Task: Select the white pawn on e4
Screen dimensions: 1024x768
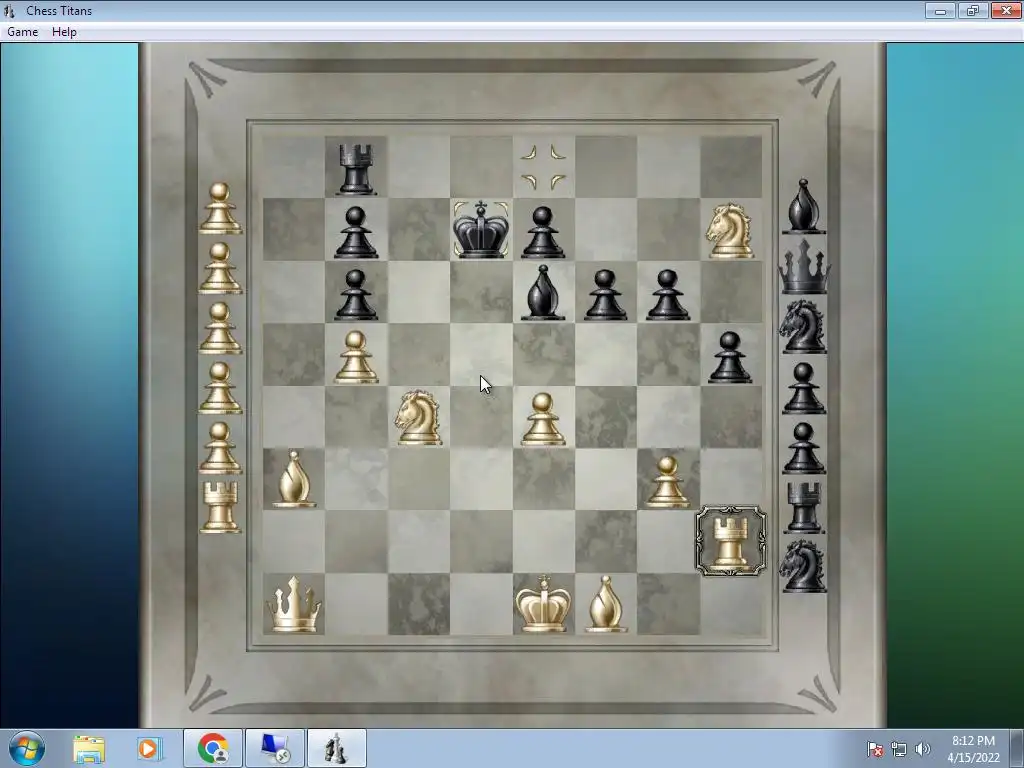Action: pos(543,419)
